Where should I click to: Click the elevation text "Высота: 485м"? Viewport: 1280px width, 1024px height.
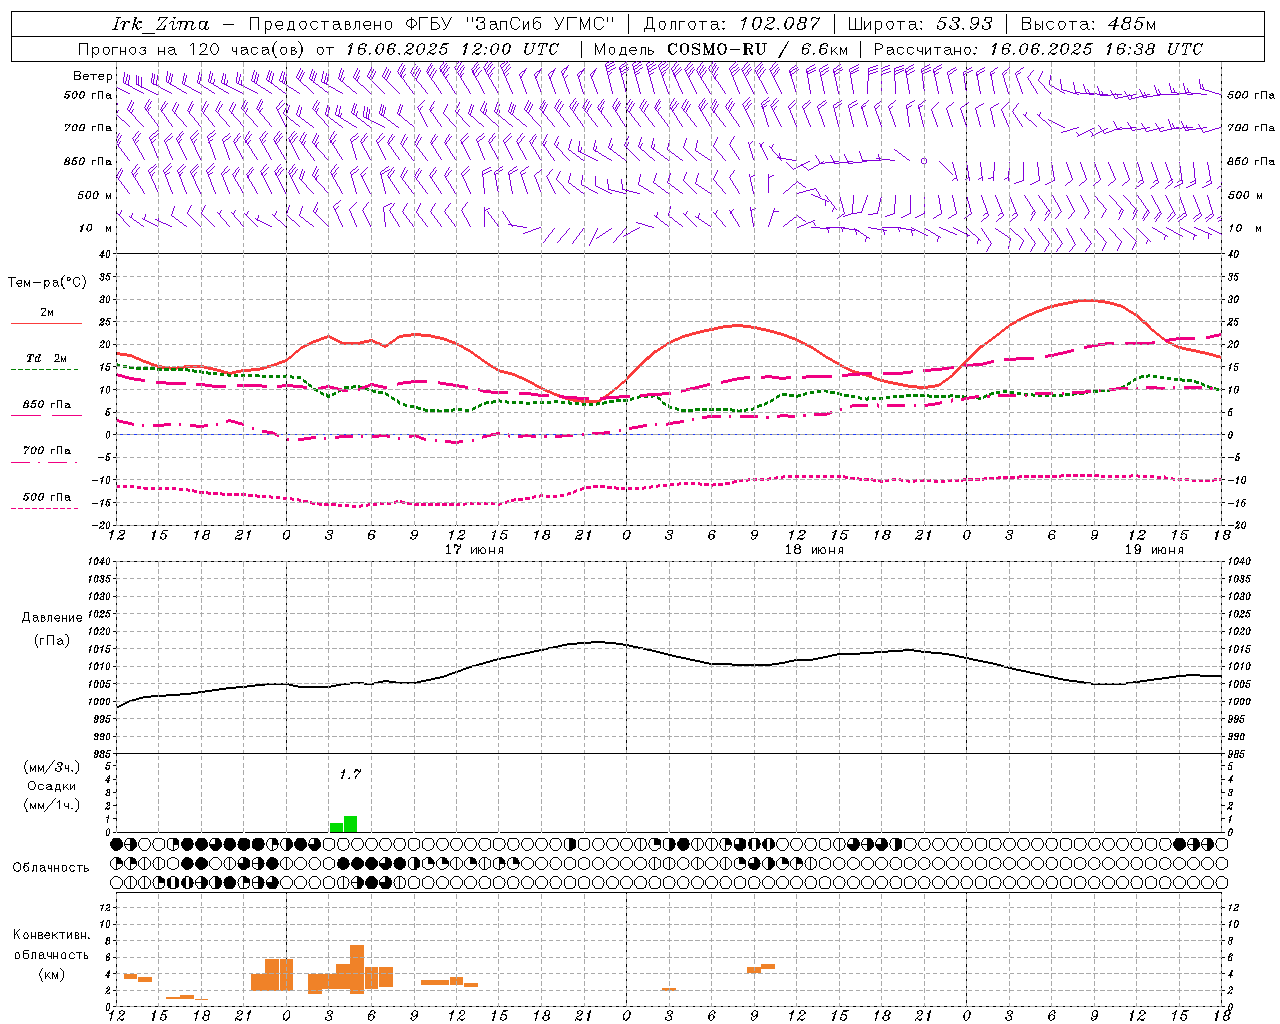(1088, 24)
